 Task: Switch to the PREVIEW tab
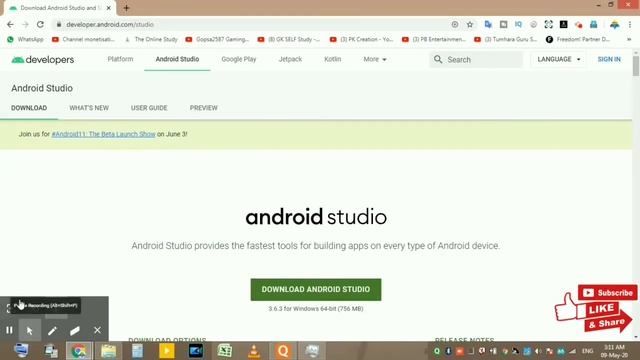[x=204, y=108]
